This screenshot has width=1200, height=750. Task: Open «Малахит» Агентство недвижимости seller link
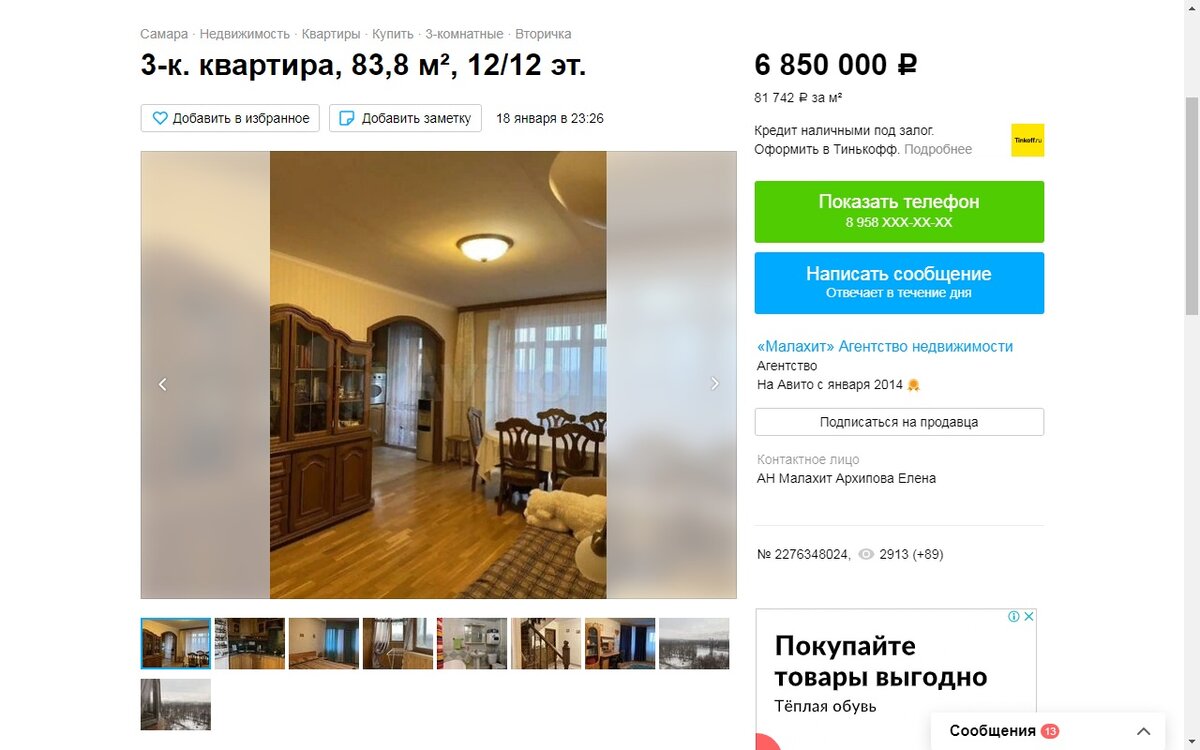(x=885, y=346)
